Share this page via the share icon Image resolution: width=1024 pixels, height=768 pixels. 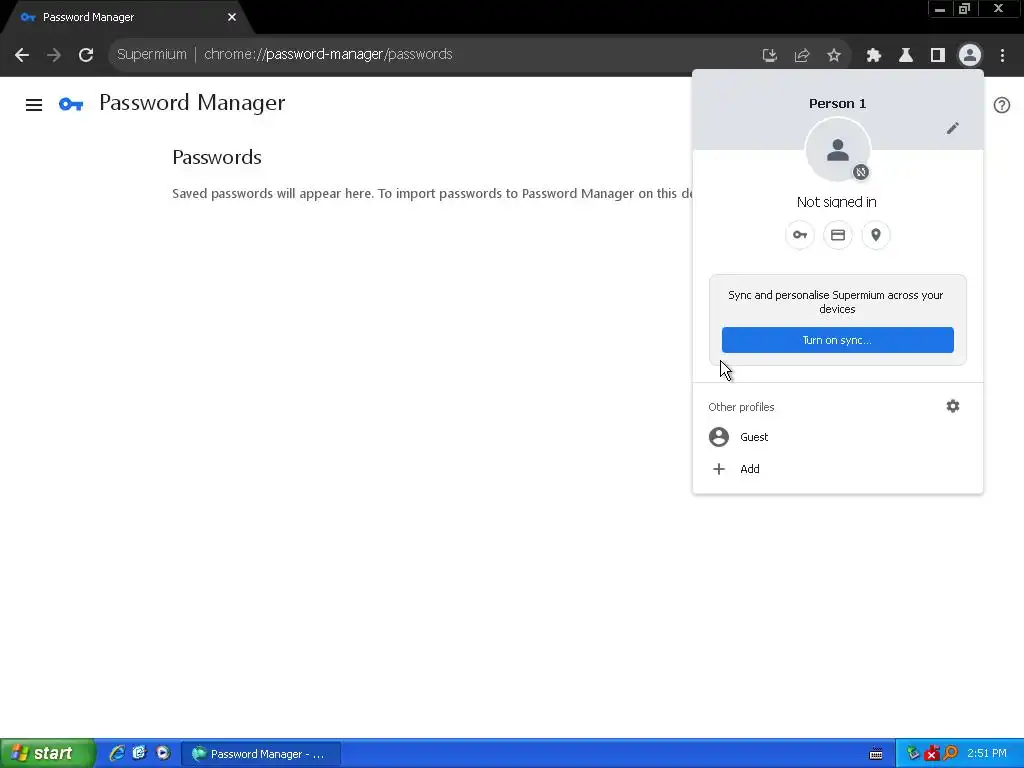(802, 55)
